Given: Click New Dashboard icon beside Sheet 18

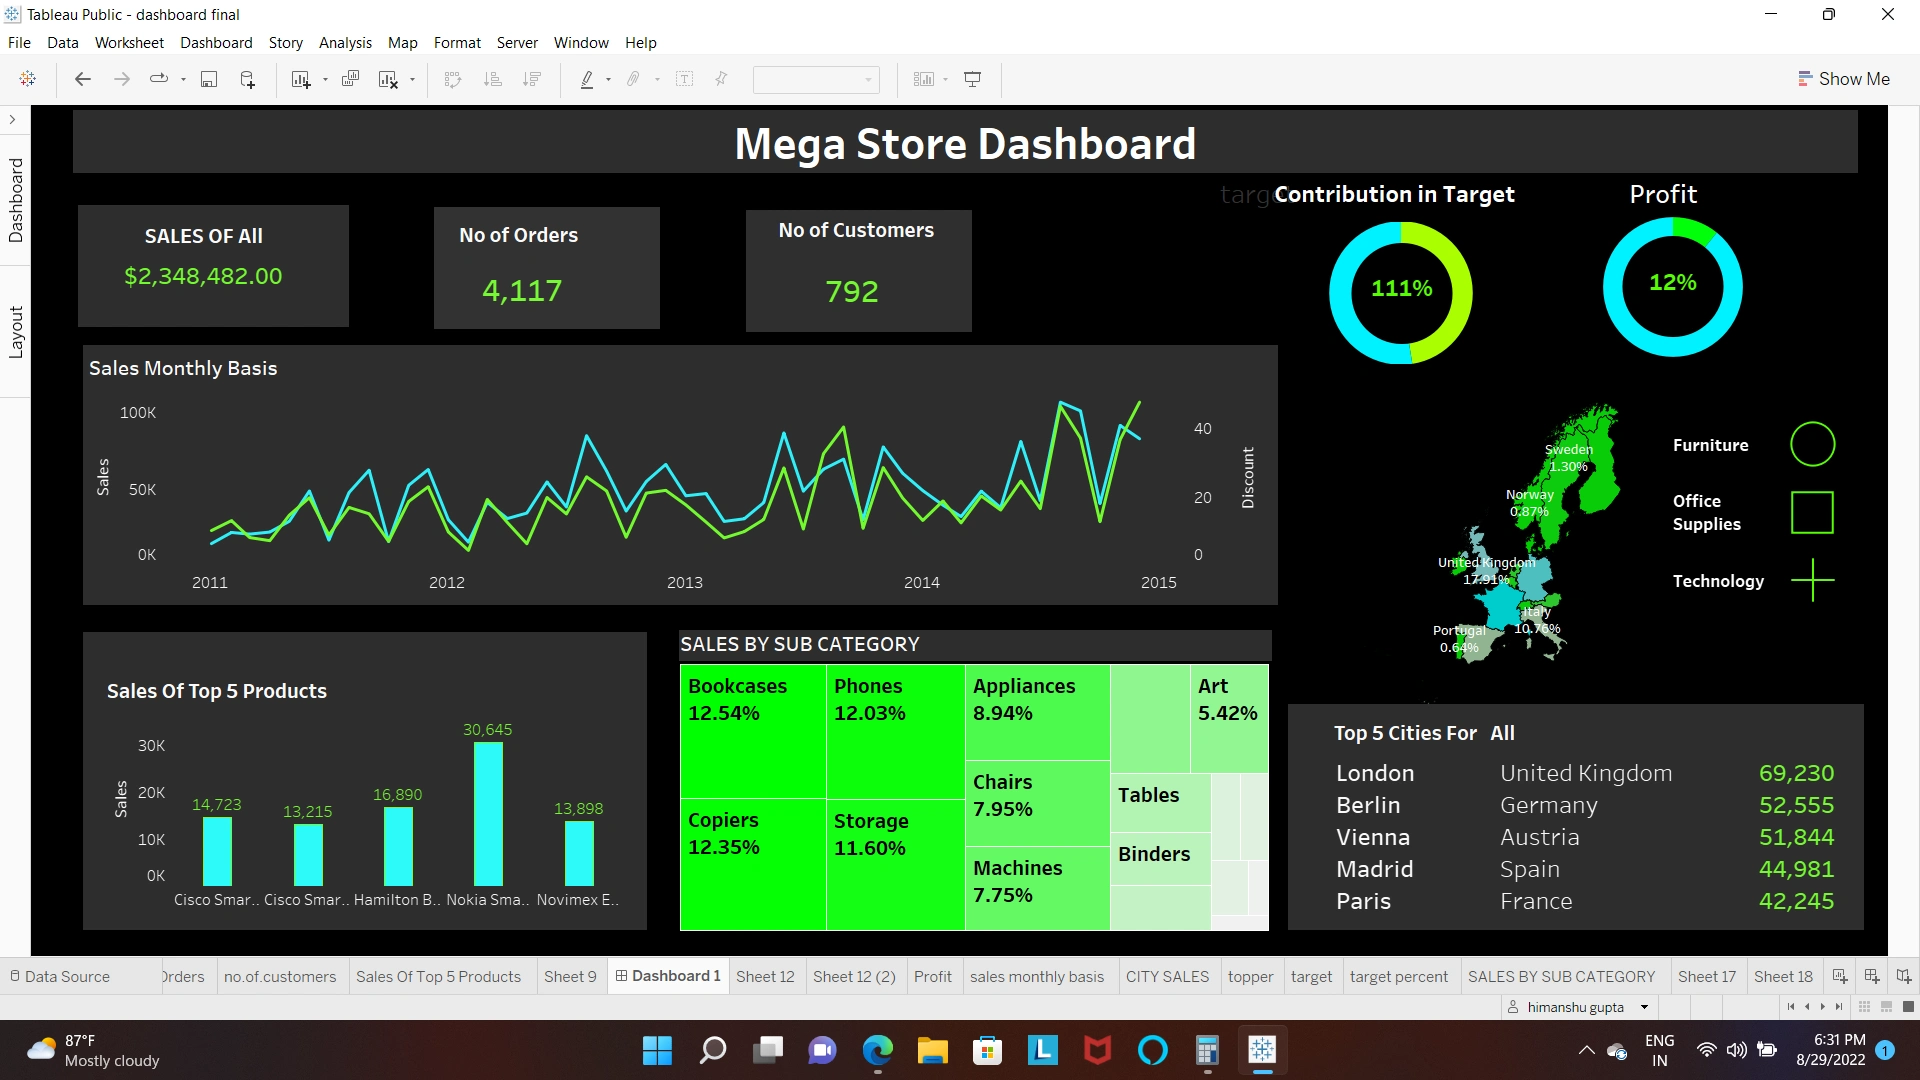Looking at the screenshot, I should click(1871, 976).
